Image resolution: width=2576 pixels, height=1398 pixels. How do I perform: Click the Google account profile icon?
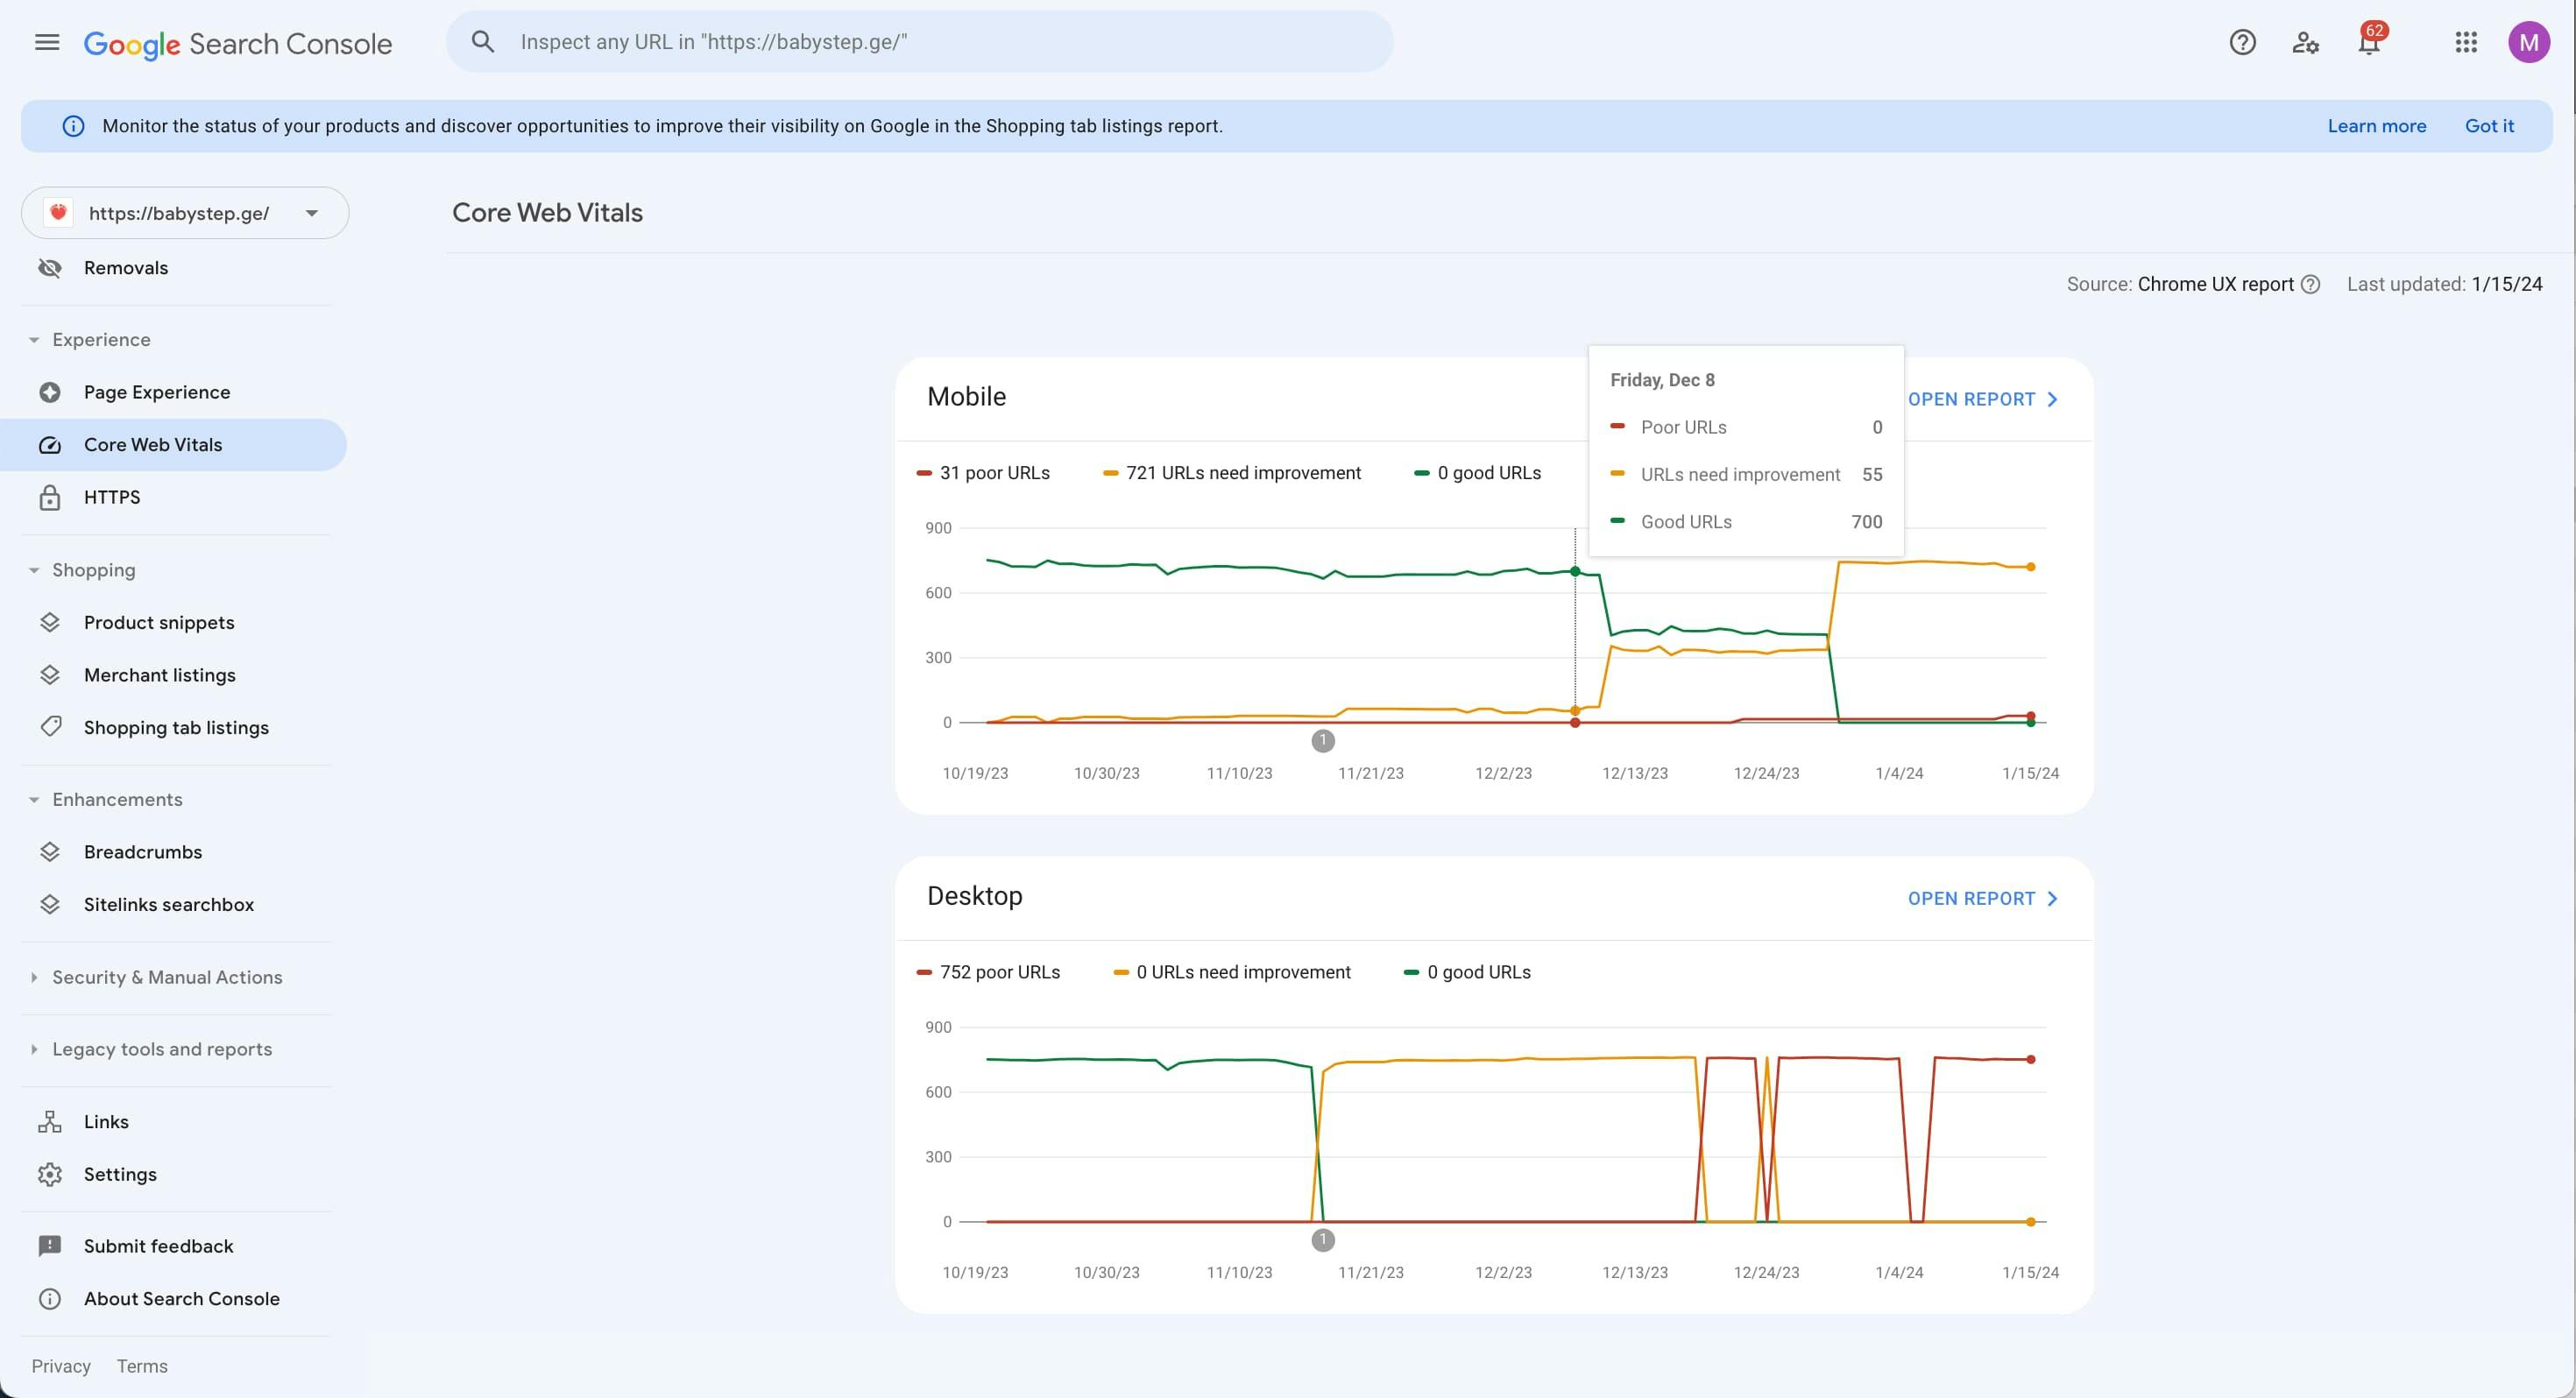click(2528, 41)
